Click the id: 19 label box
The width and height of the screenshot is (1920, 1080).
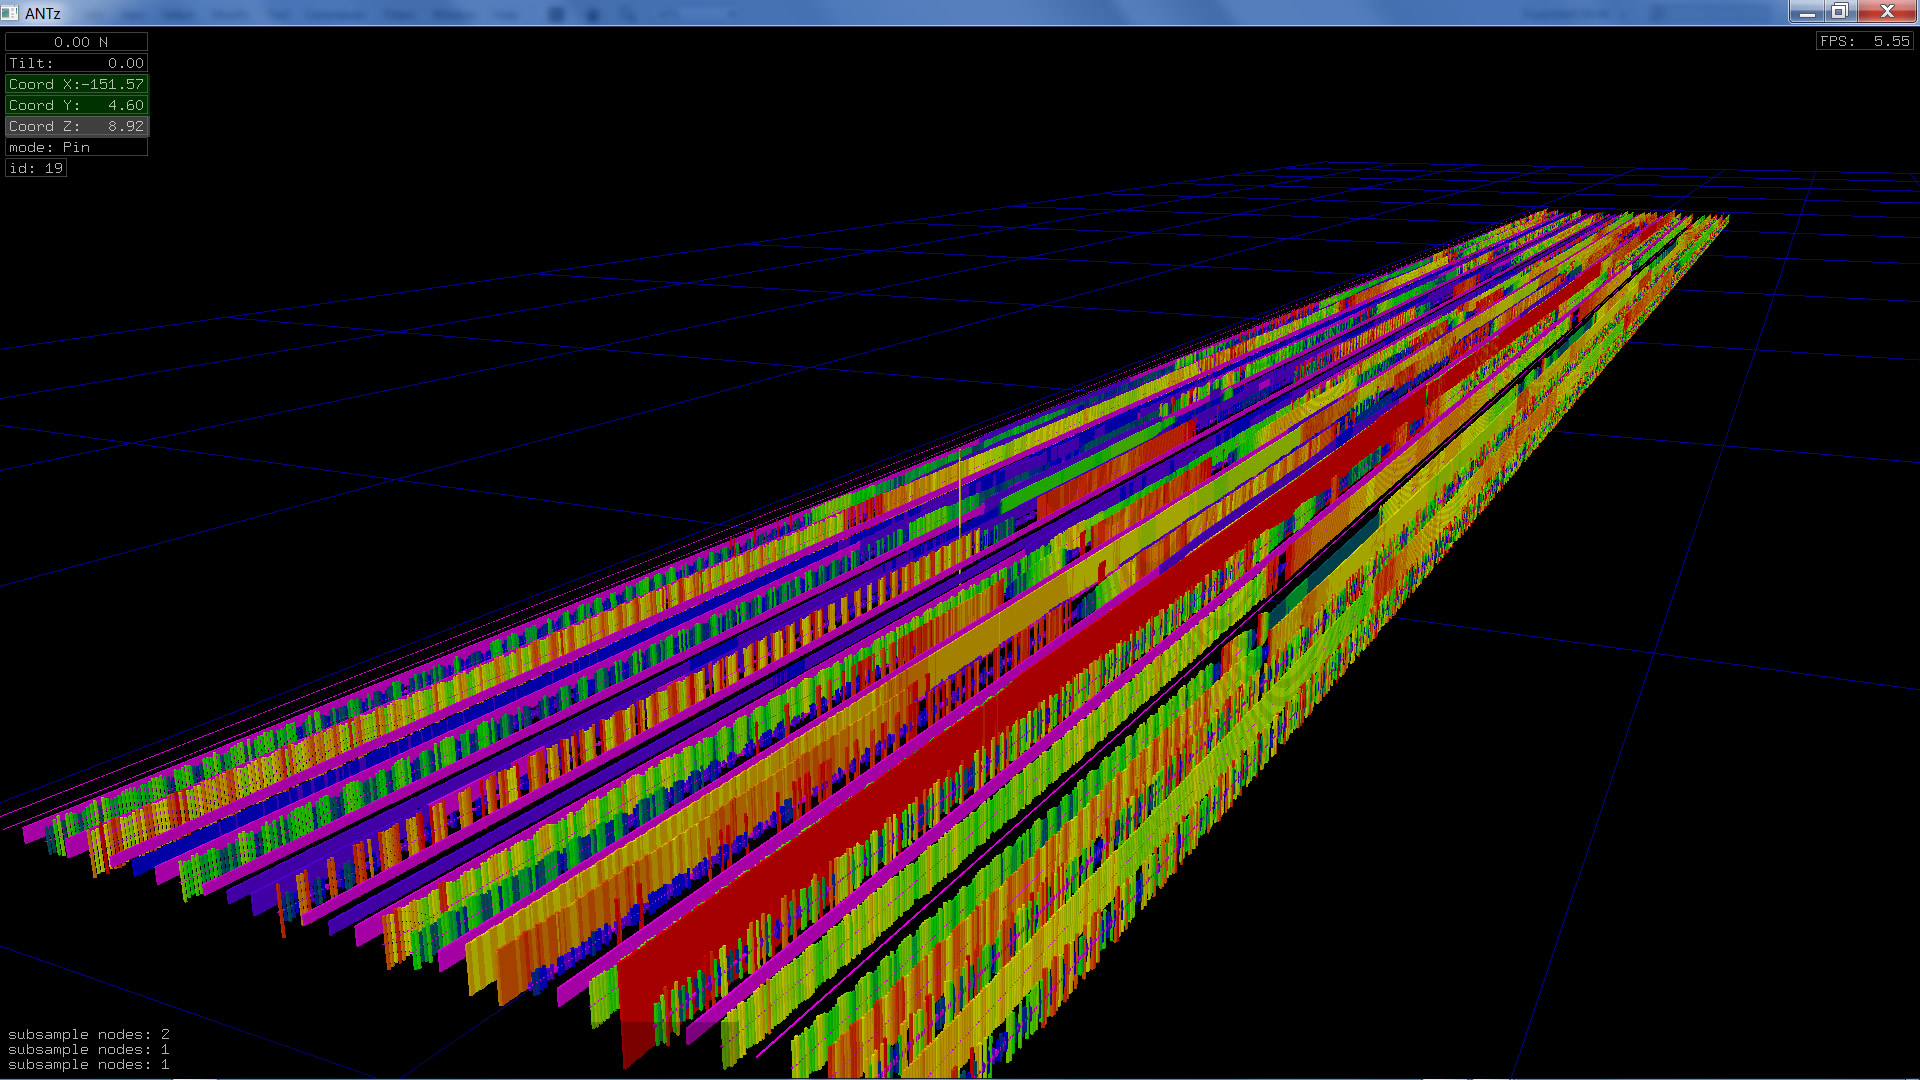(x=37, y=168)
